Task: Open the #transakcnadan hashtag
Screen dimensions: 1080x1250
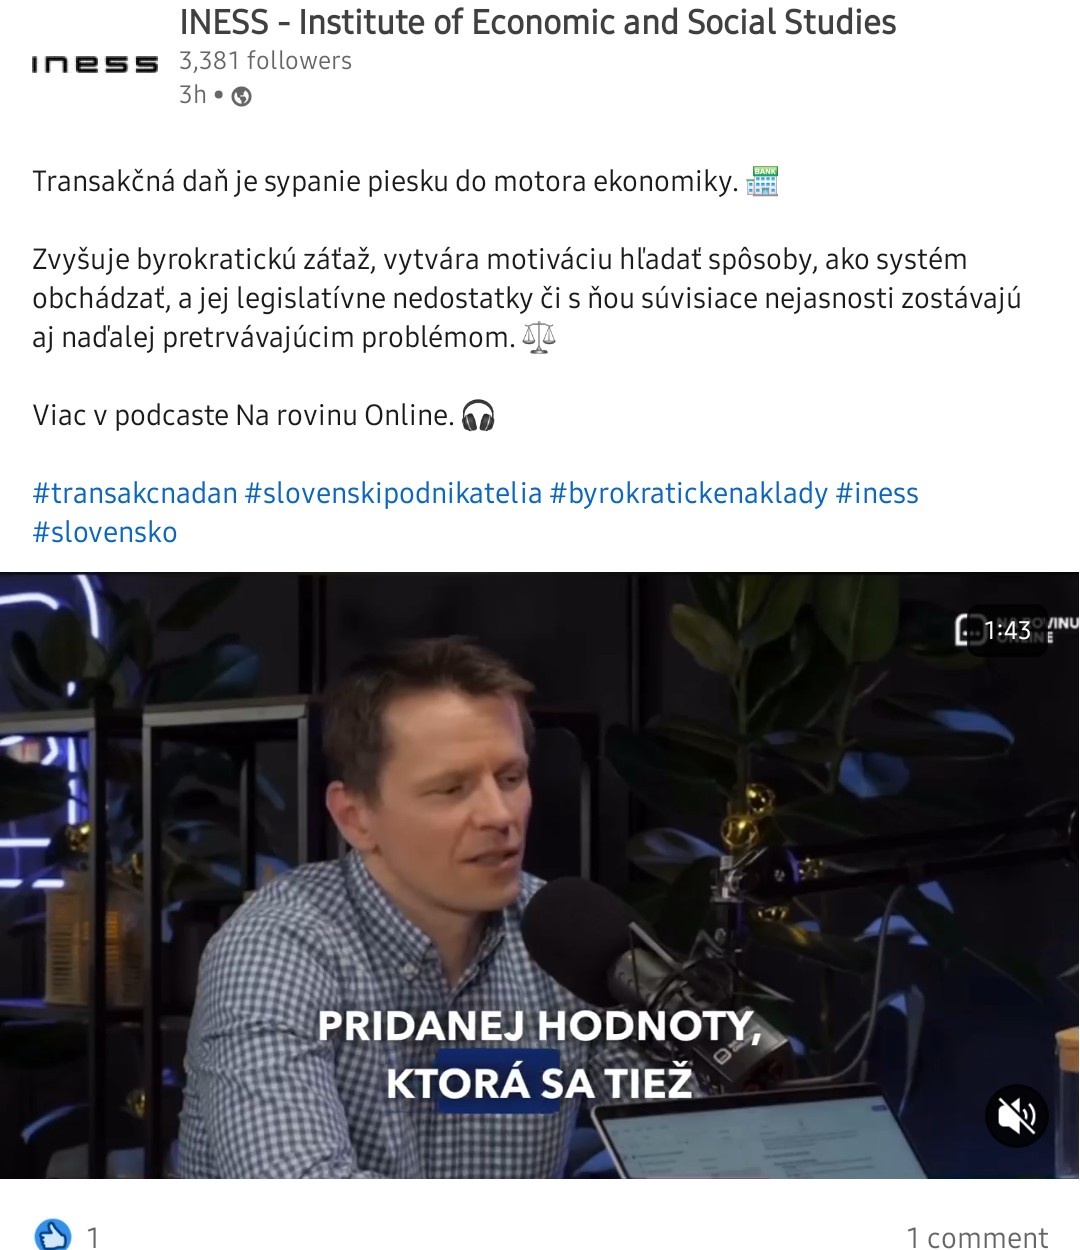Action: [x=135, y=493]
